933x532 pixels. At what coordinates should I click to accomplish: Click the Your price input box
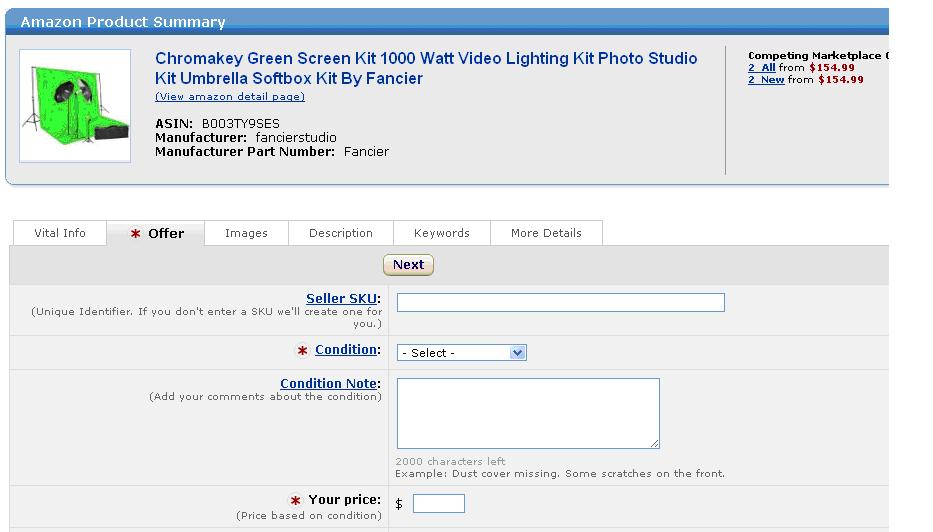(x=438, y=503)
